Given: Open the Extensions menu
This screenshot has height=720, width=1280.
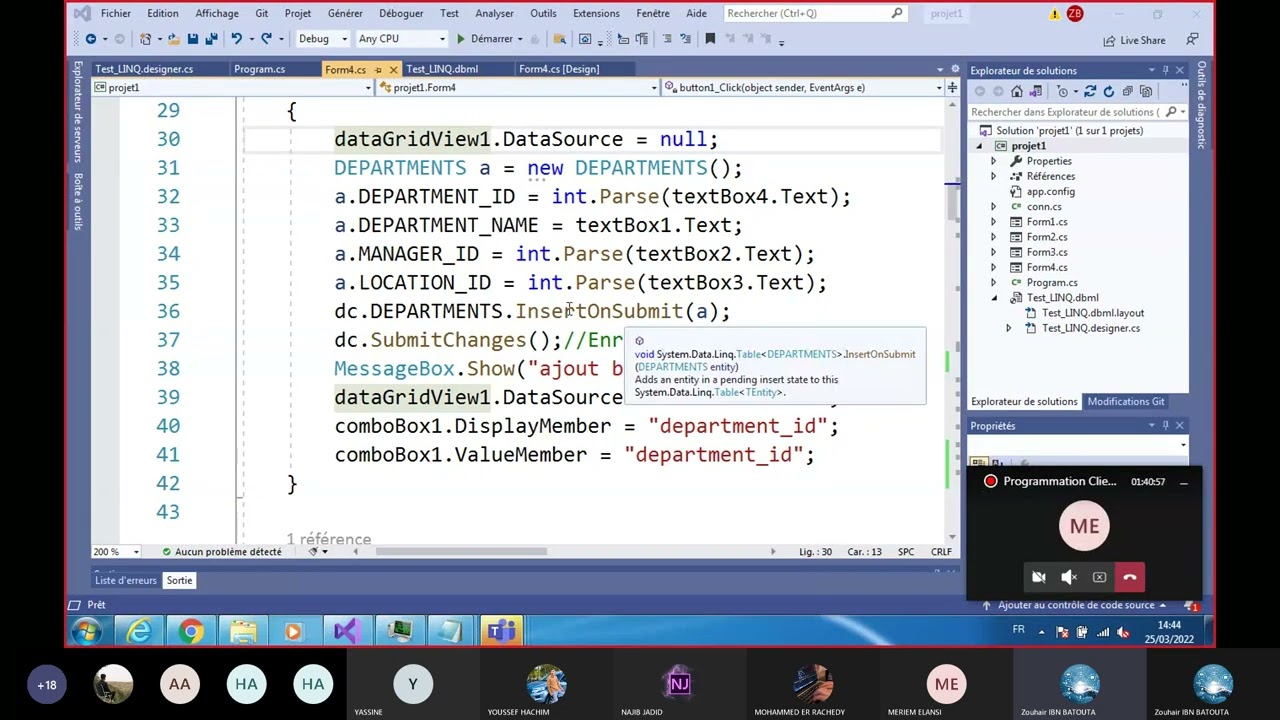Looking at the screenshot, I should click(596, 14).
